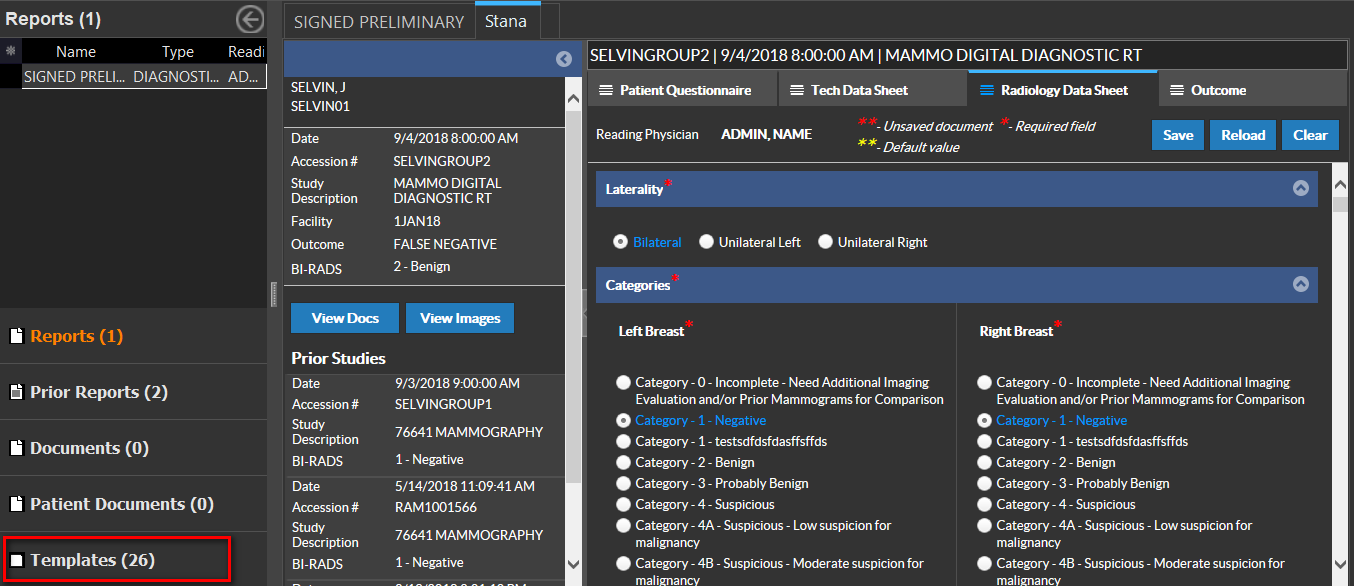Click the Prior Reports document icon
1354x586 pixels.
coord(16,392)
